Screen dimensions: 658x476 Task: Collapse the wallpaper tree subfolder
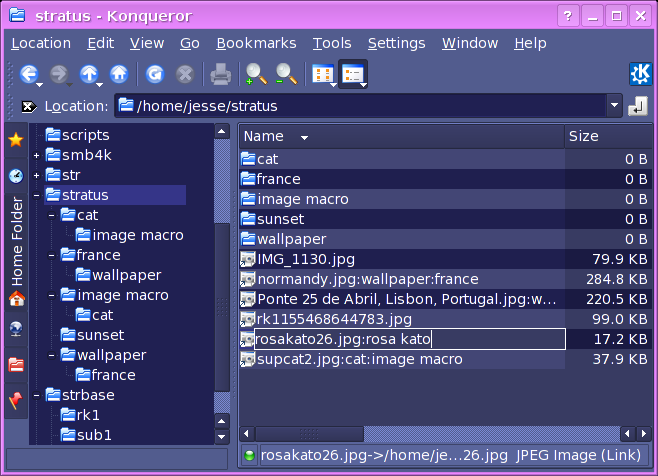(x=52, y=356)
